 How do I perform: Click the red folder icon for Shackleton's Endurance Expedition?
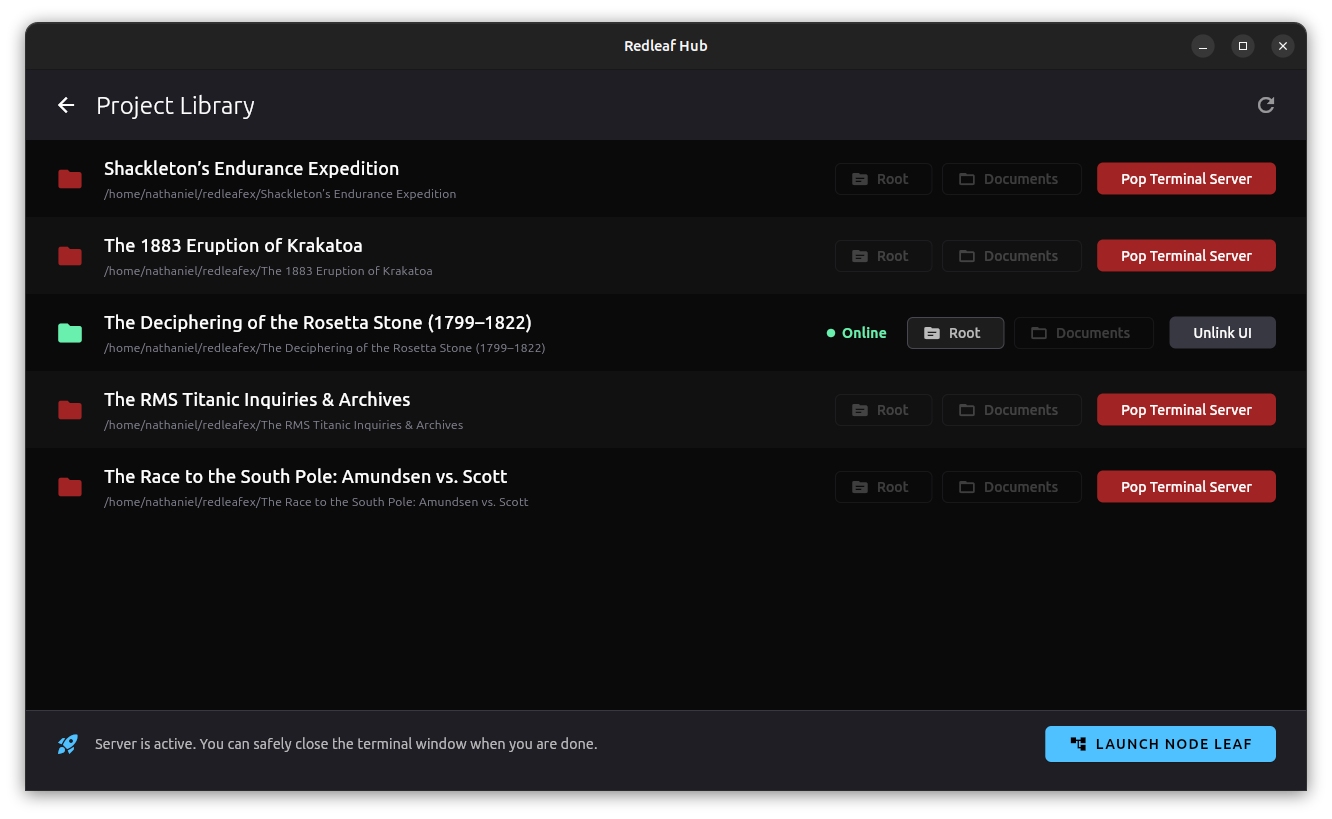[70, 179]
